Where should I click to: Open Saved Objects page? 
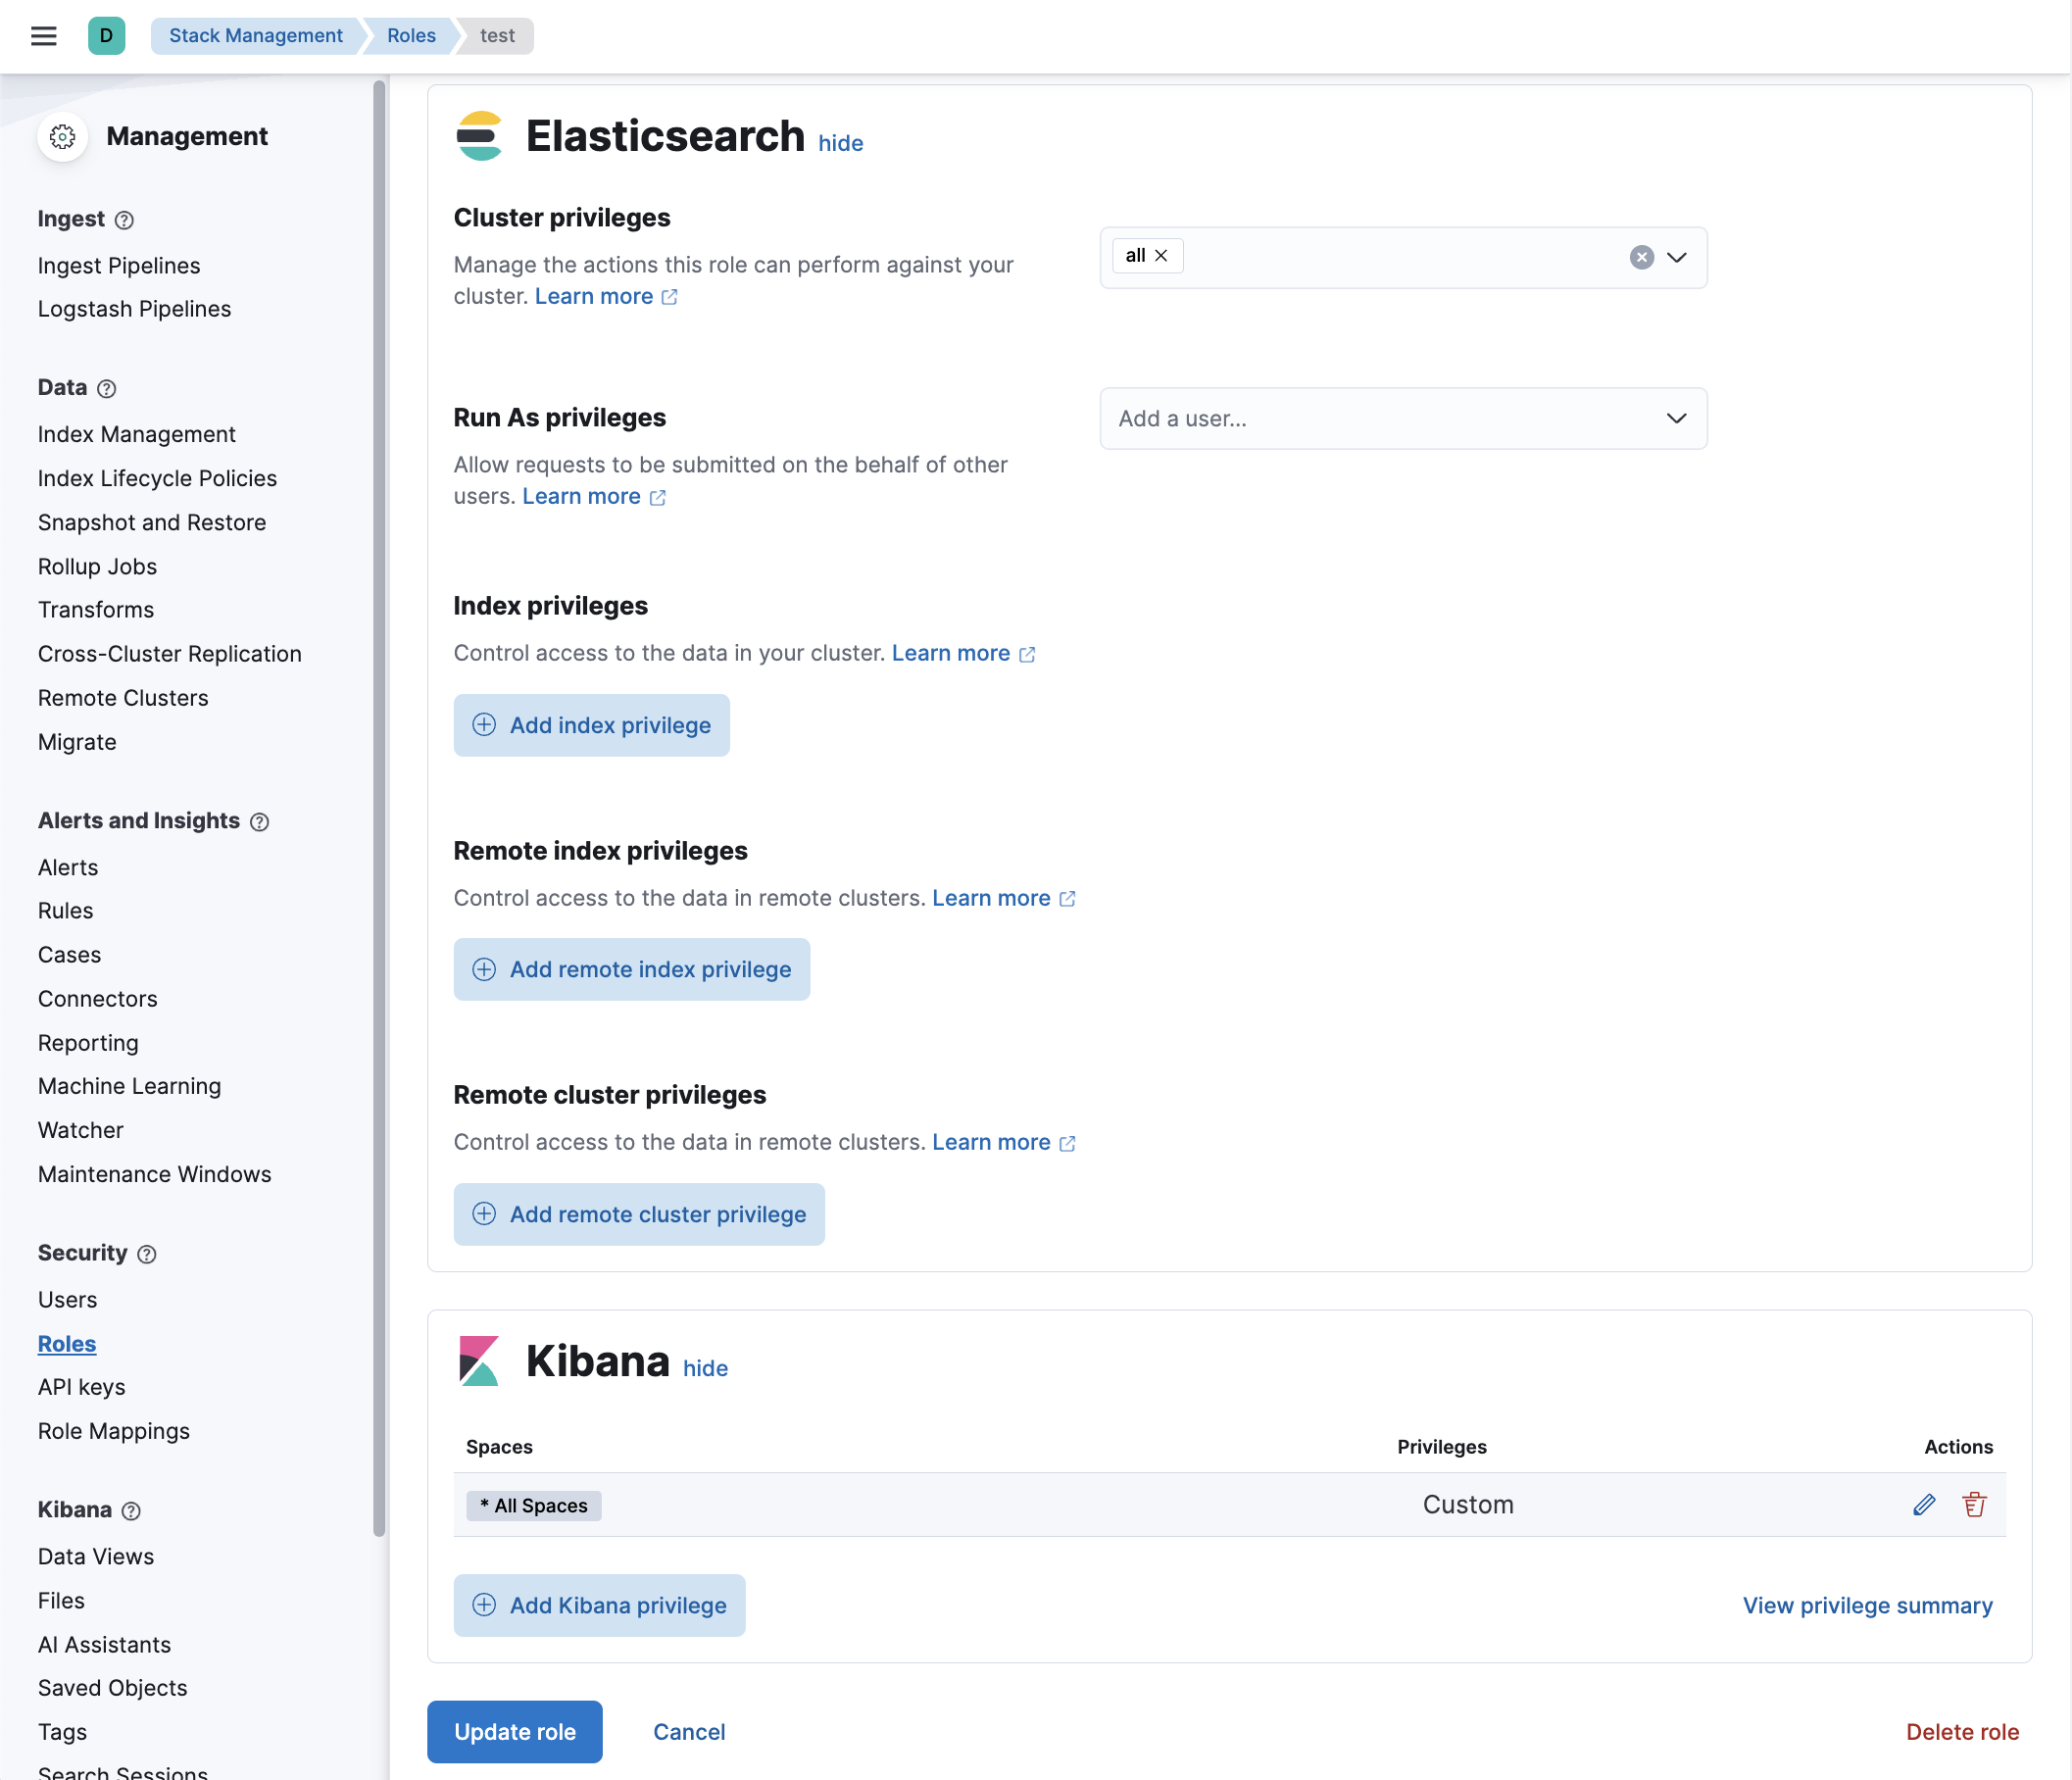[112, 1688]
